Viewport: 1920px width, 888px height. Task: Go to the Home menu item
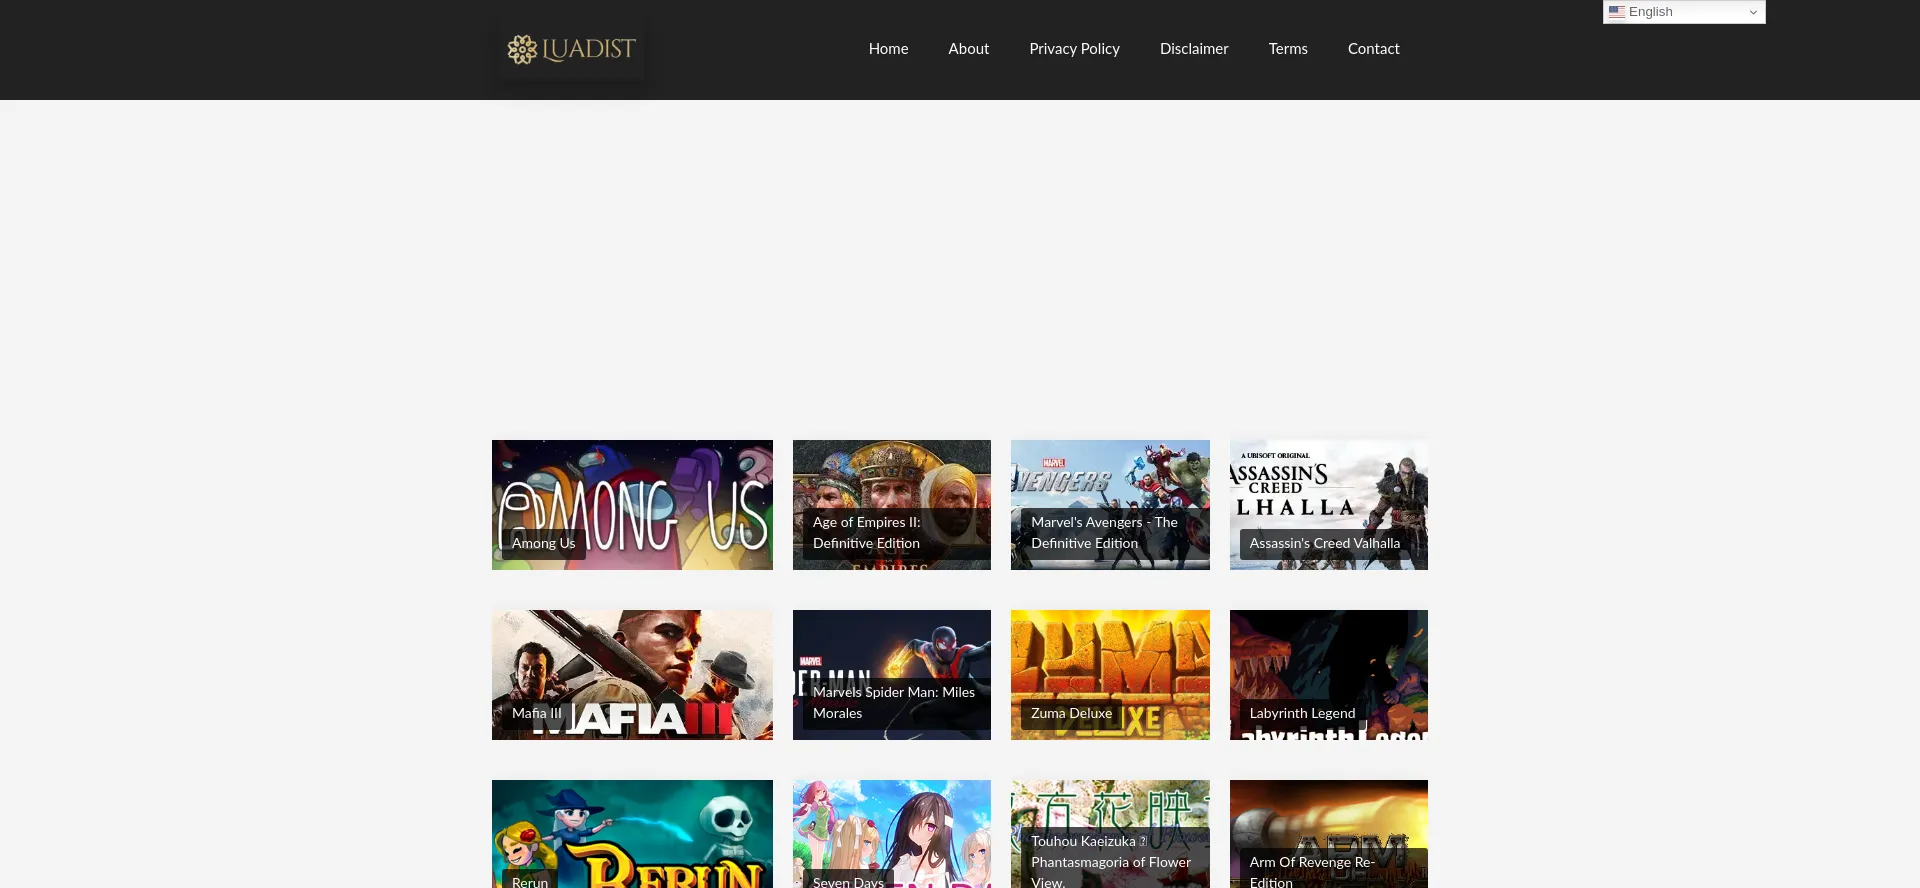(x=888, y=49)
